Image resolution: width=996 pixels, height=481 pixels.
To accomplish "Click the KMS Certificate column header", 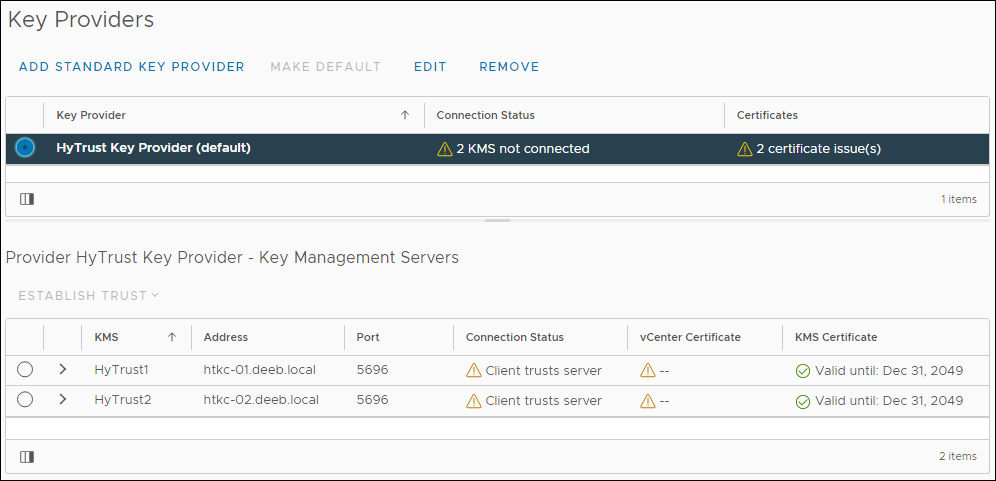I will coord(836,337).
